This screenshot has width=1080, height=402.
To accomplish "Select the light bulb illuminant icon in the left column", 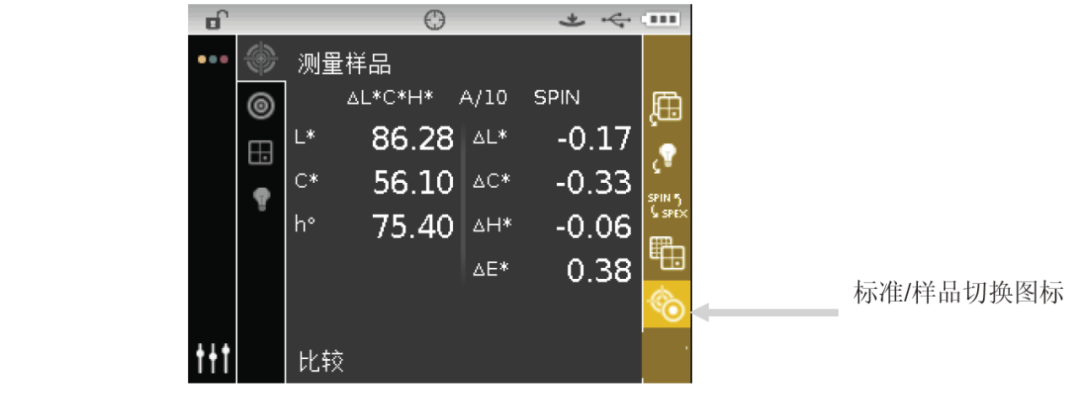I will click(x=260, y=199).
